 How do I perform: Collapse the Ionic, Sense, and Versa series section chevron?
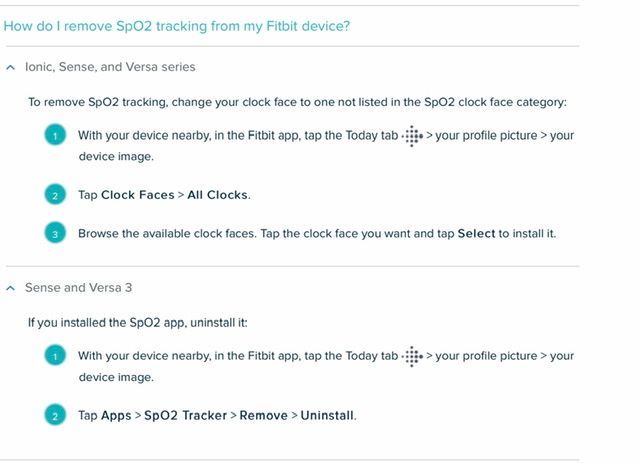pos(11,67)
